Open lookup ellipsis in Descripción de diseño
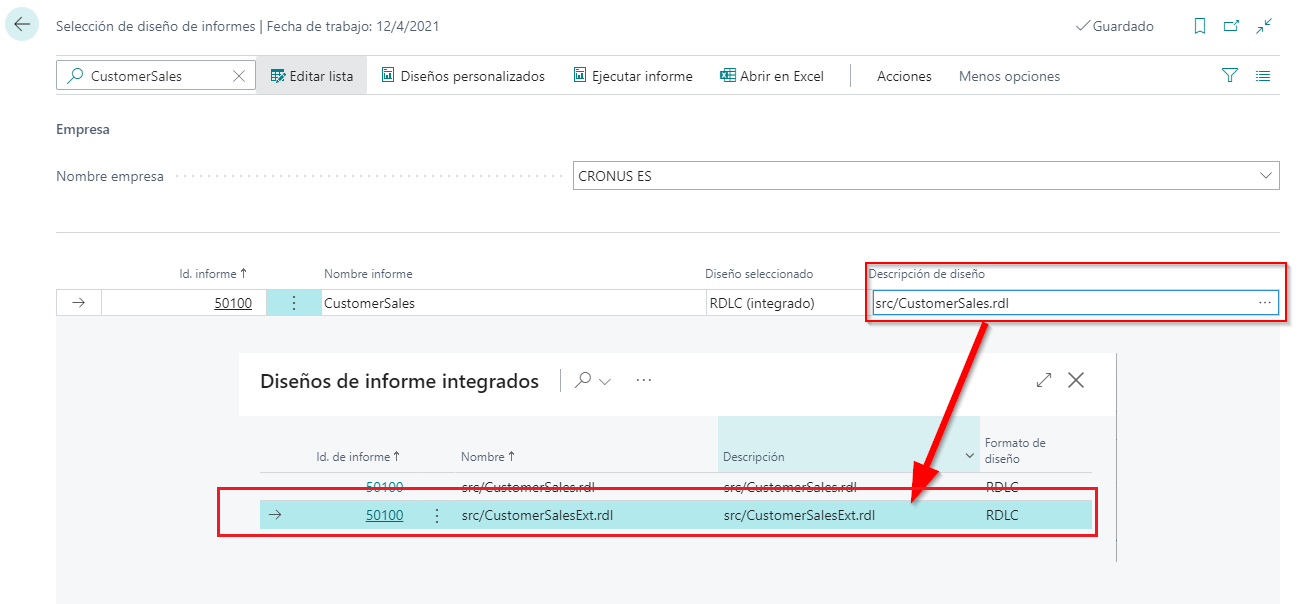 click(1265, 302)
